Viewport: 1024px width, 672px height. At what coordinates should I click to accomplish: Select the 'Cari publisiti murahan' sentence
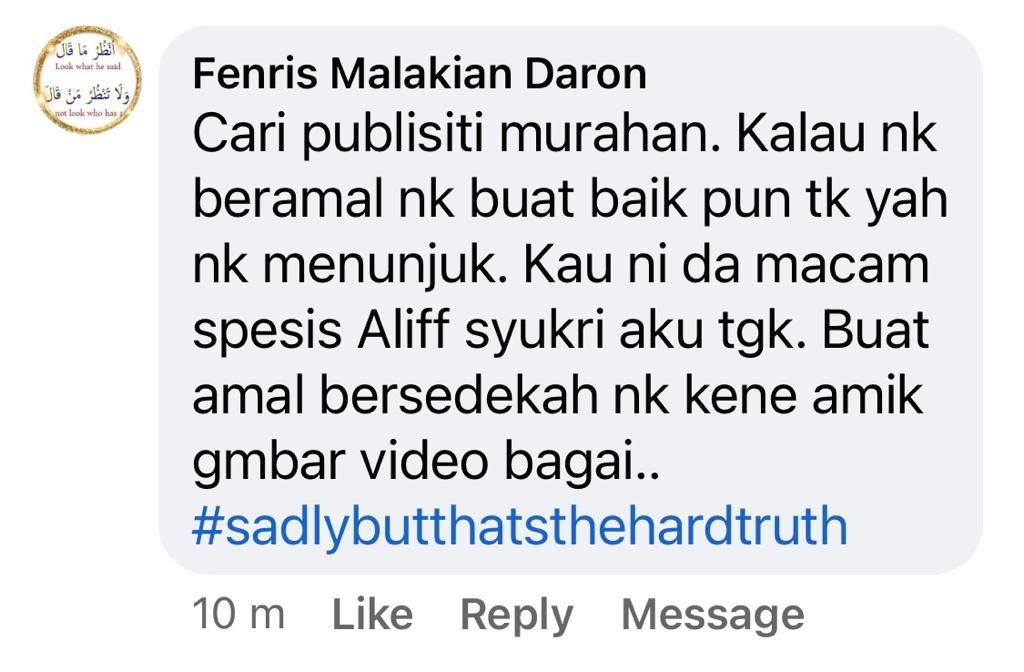point(457,136)
